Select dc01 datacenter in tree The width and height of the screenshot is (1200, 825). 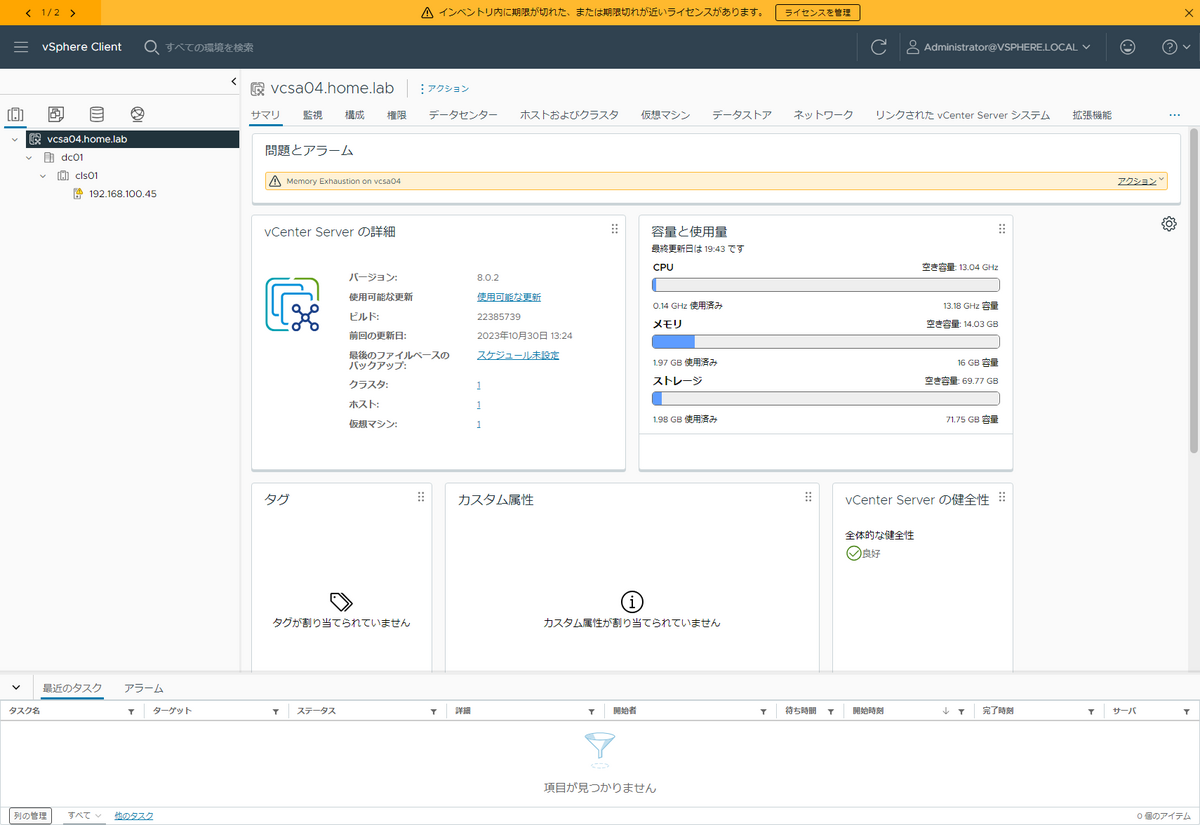[72, 157]
